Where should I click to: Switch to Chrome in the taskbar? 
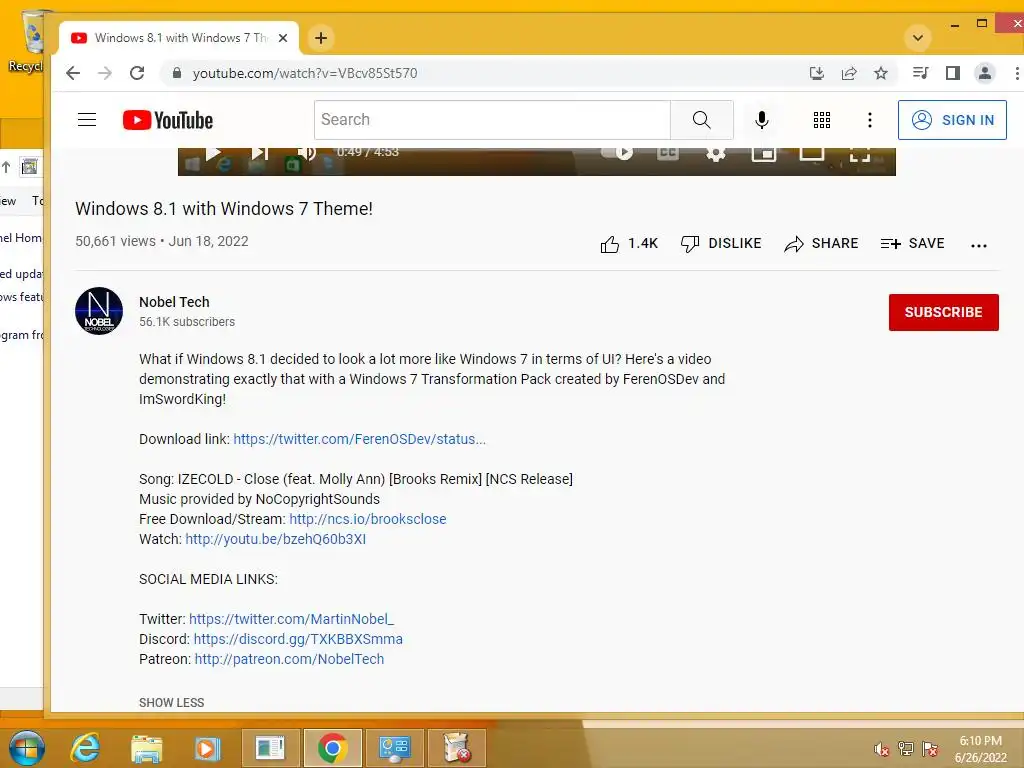[x=332, y=748]
